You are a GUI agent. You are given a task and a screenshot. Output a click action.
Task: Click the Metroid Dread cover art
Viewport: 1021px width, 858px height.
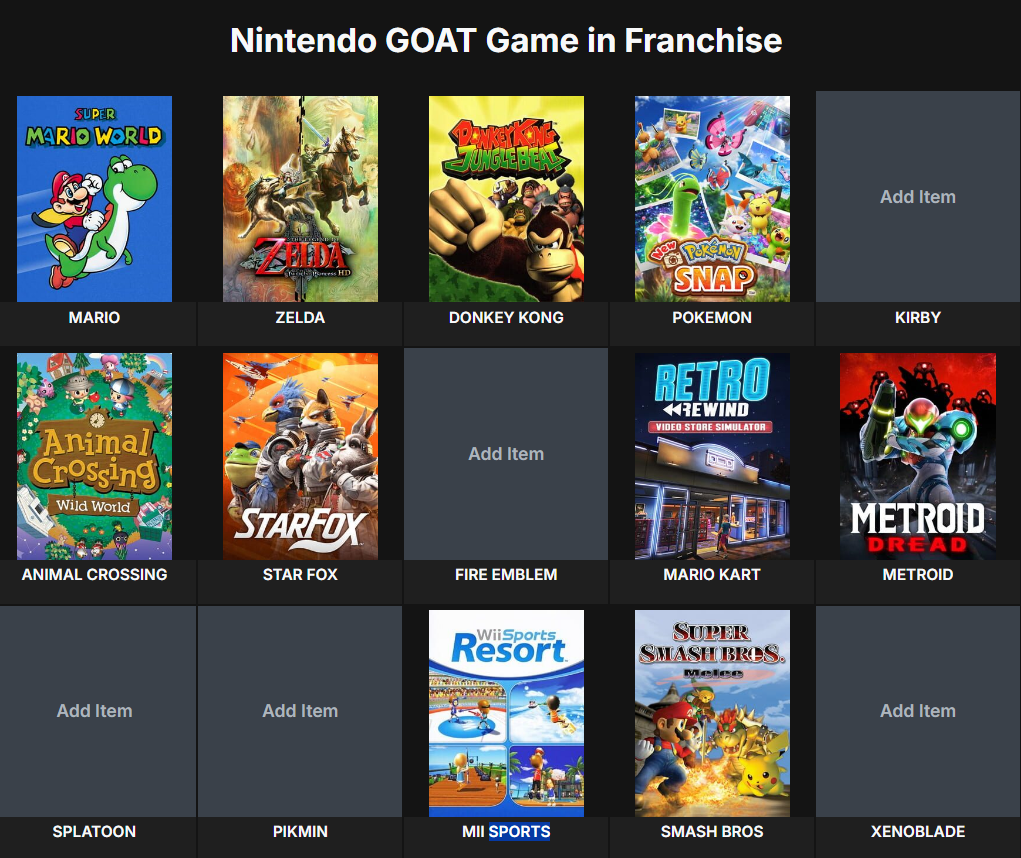pos(917,456)
